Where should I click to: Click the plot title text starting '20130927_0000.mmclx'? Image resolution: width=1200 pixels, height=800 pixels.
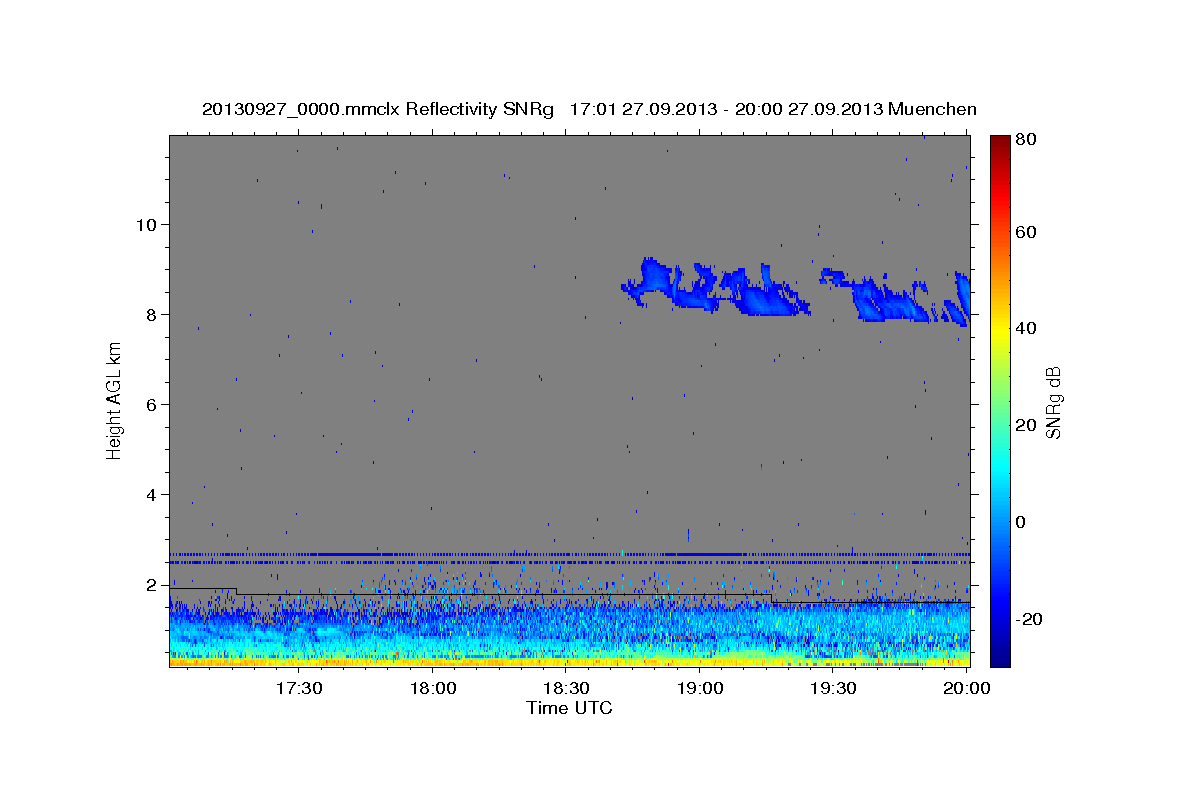point(589,109)
